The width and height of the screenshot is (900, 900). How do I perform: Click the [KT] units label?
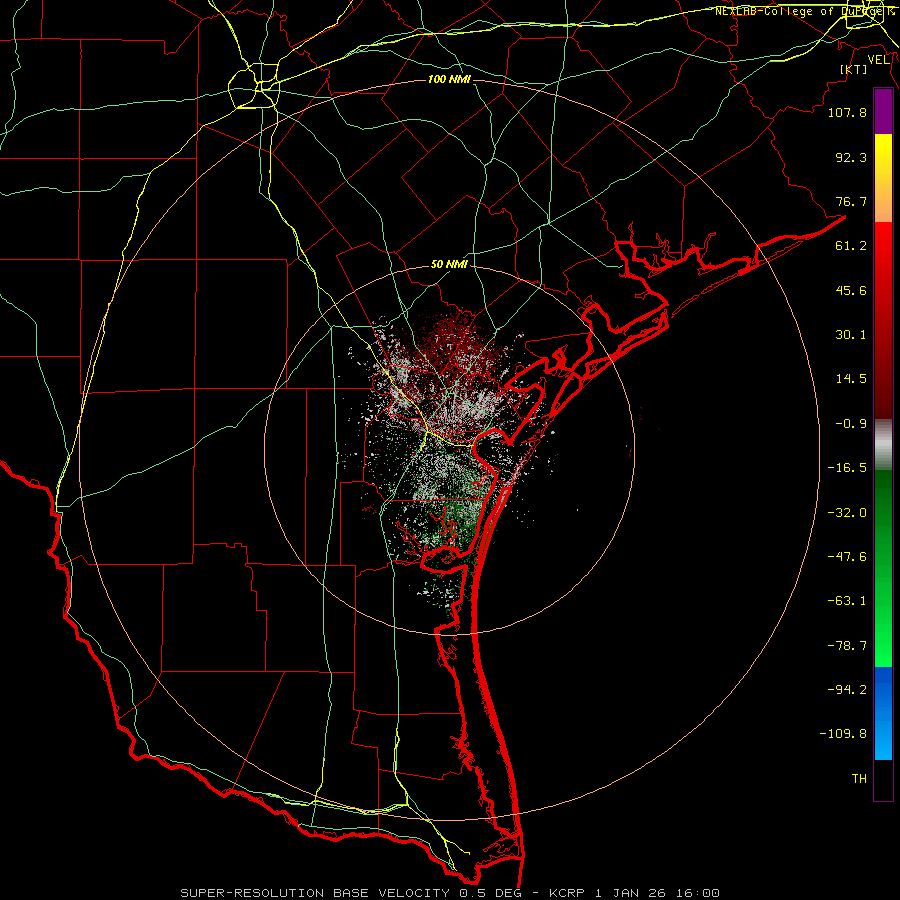(854, 69)
